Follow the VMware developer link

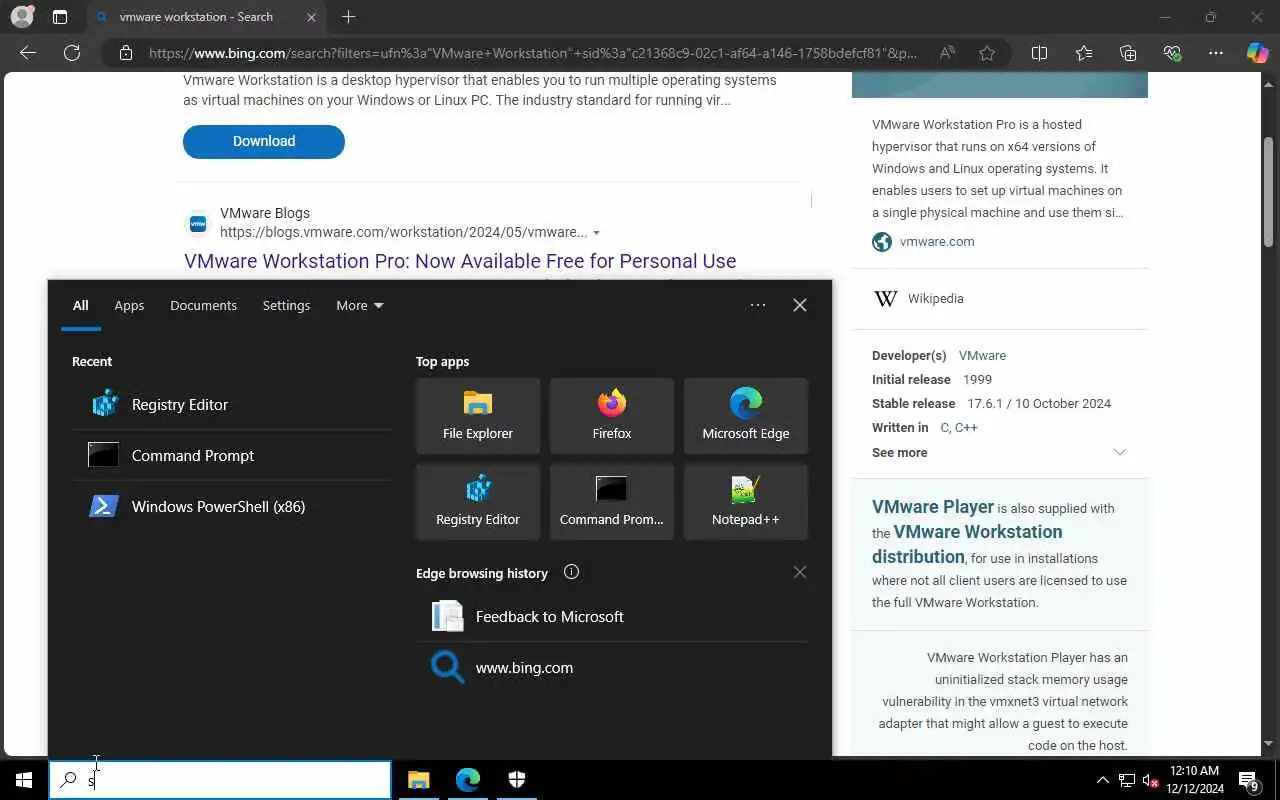point(982,355)
